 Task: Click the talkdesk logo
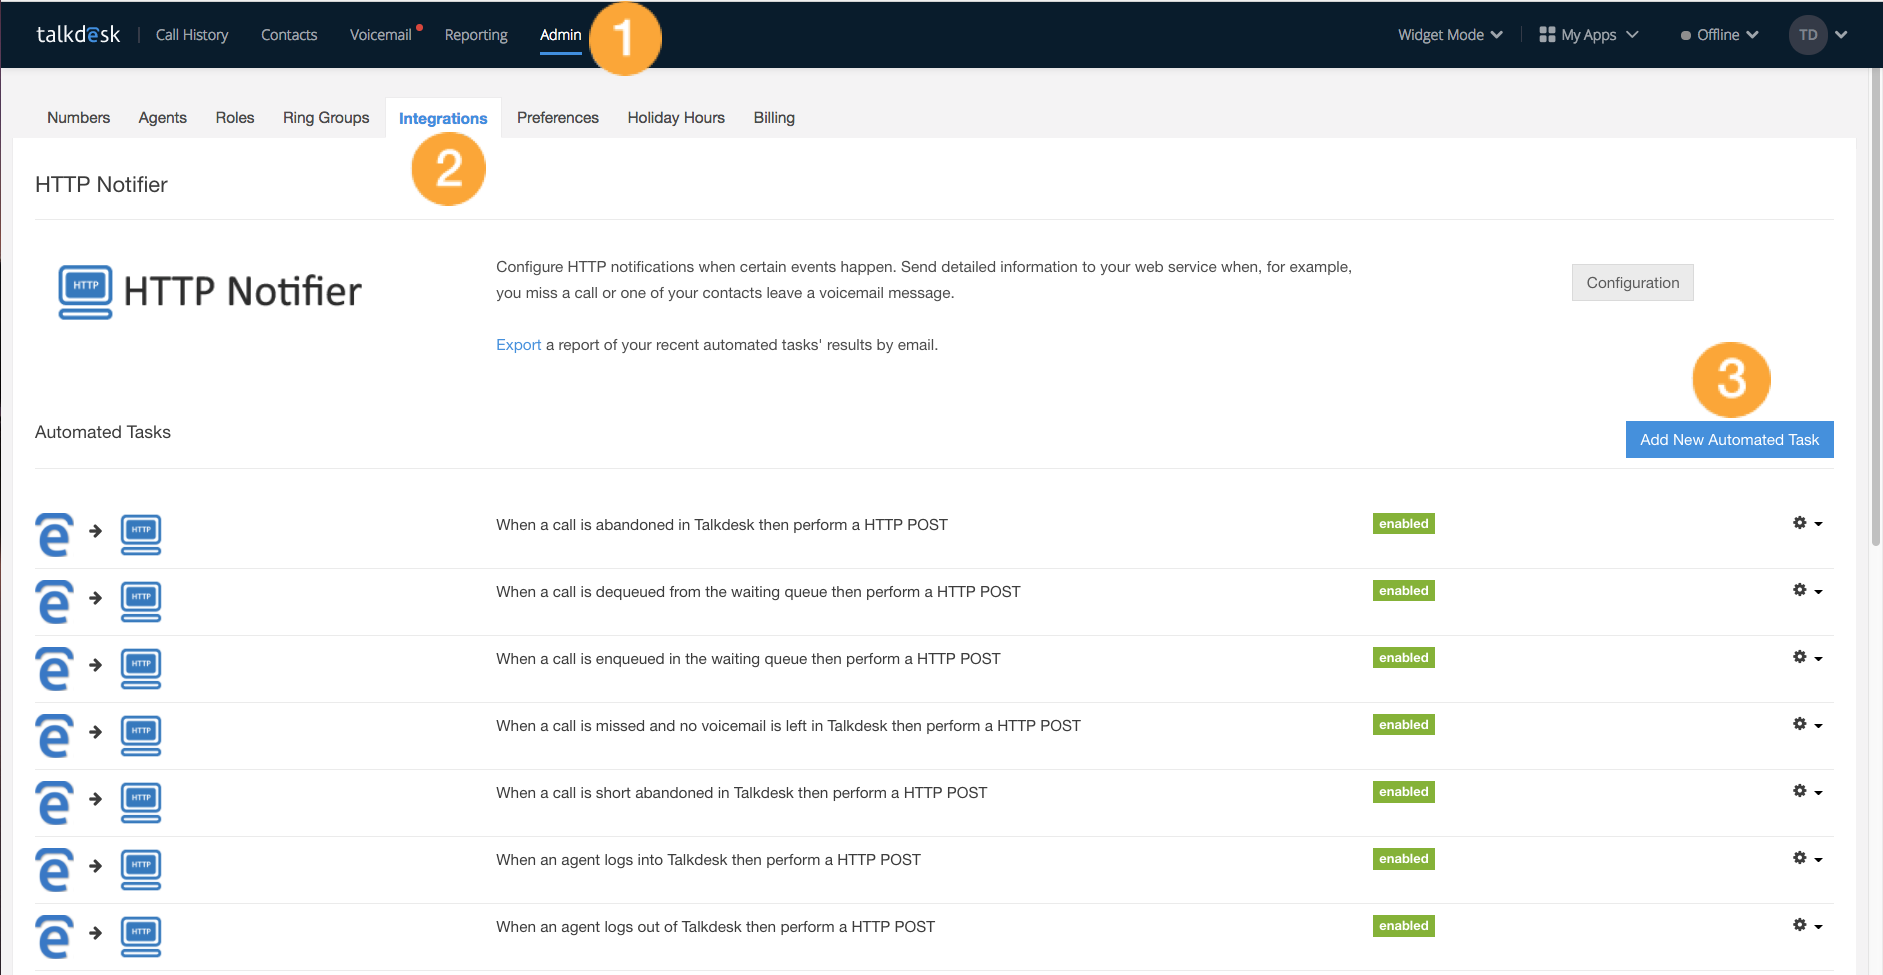point(79,33)
